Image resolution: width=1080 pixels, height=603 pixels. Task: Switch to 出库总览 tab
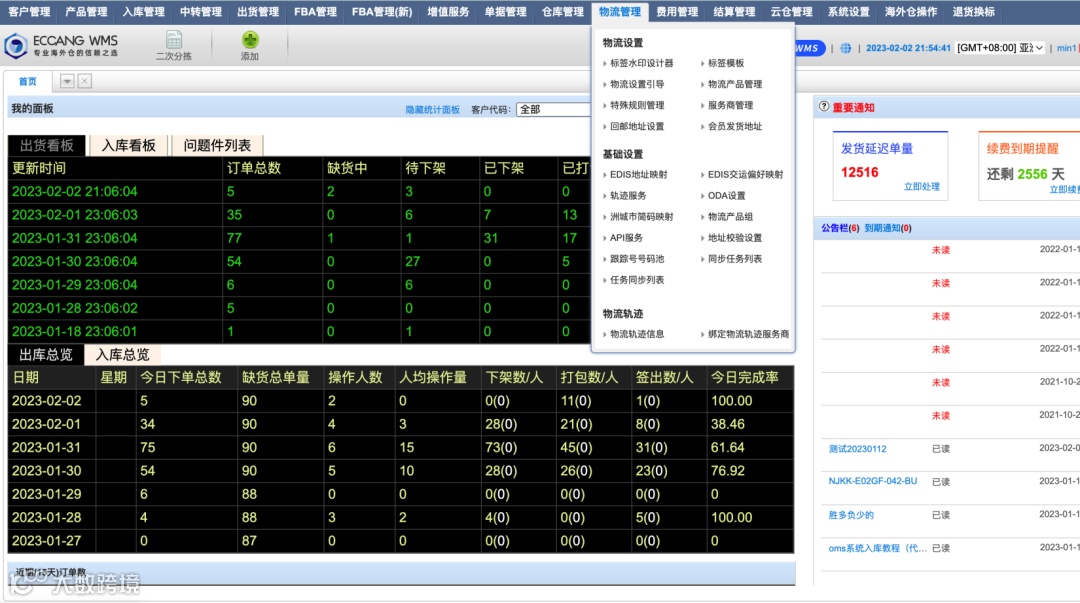pos(45,355)
